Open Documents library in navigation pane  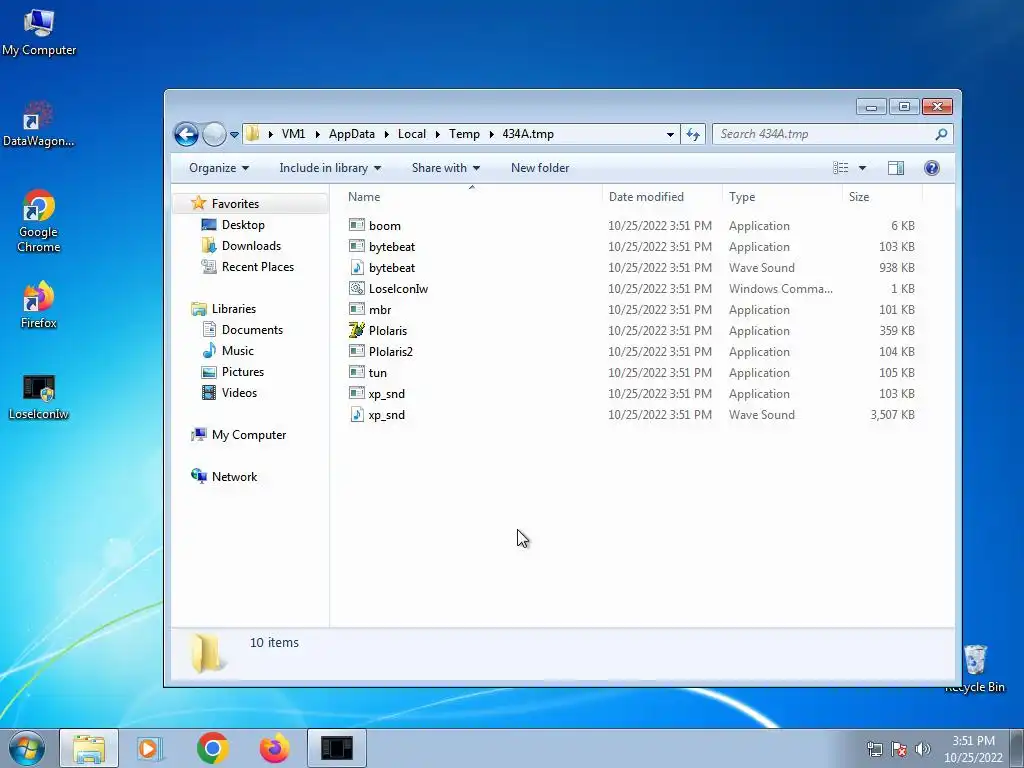point(252,330)
